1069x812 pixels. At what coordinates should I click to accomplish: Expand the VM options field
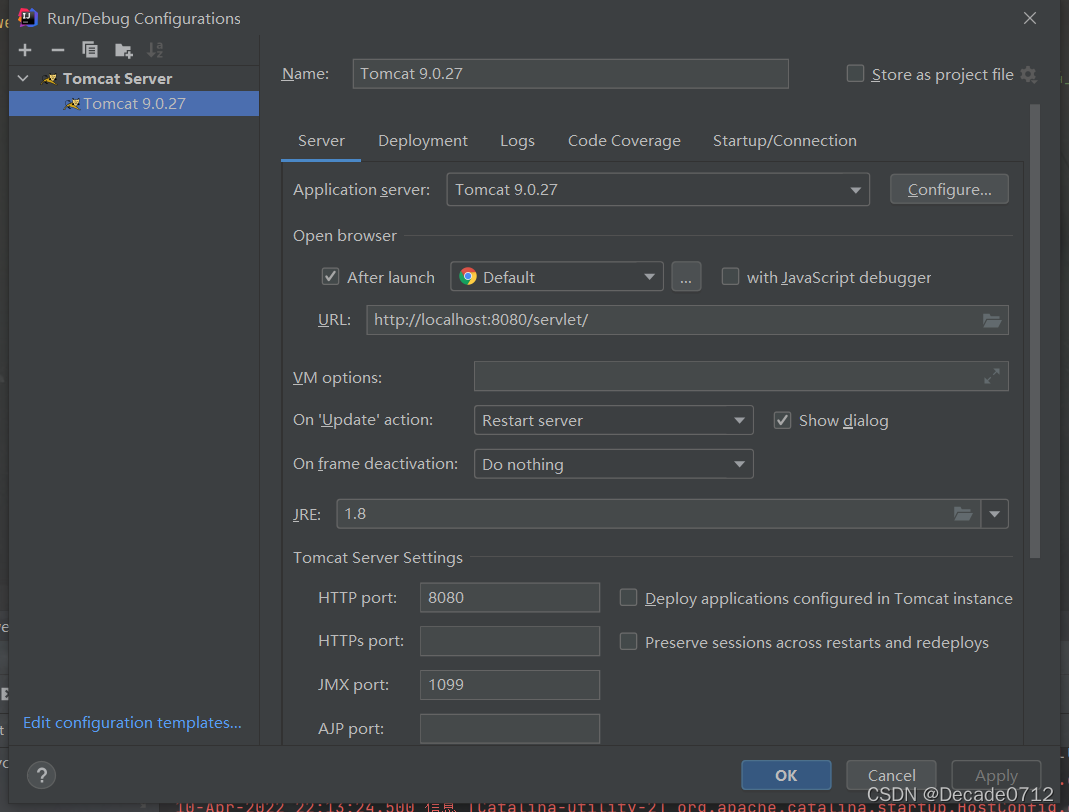point(992,376)
